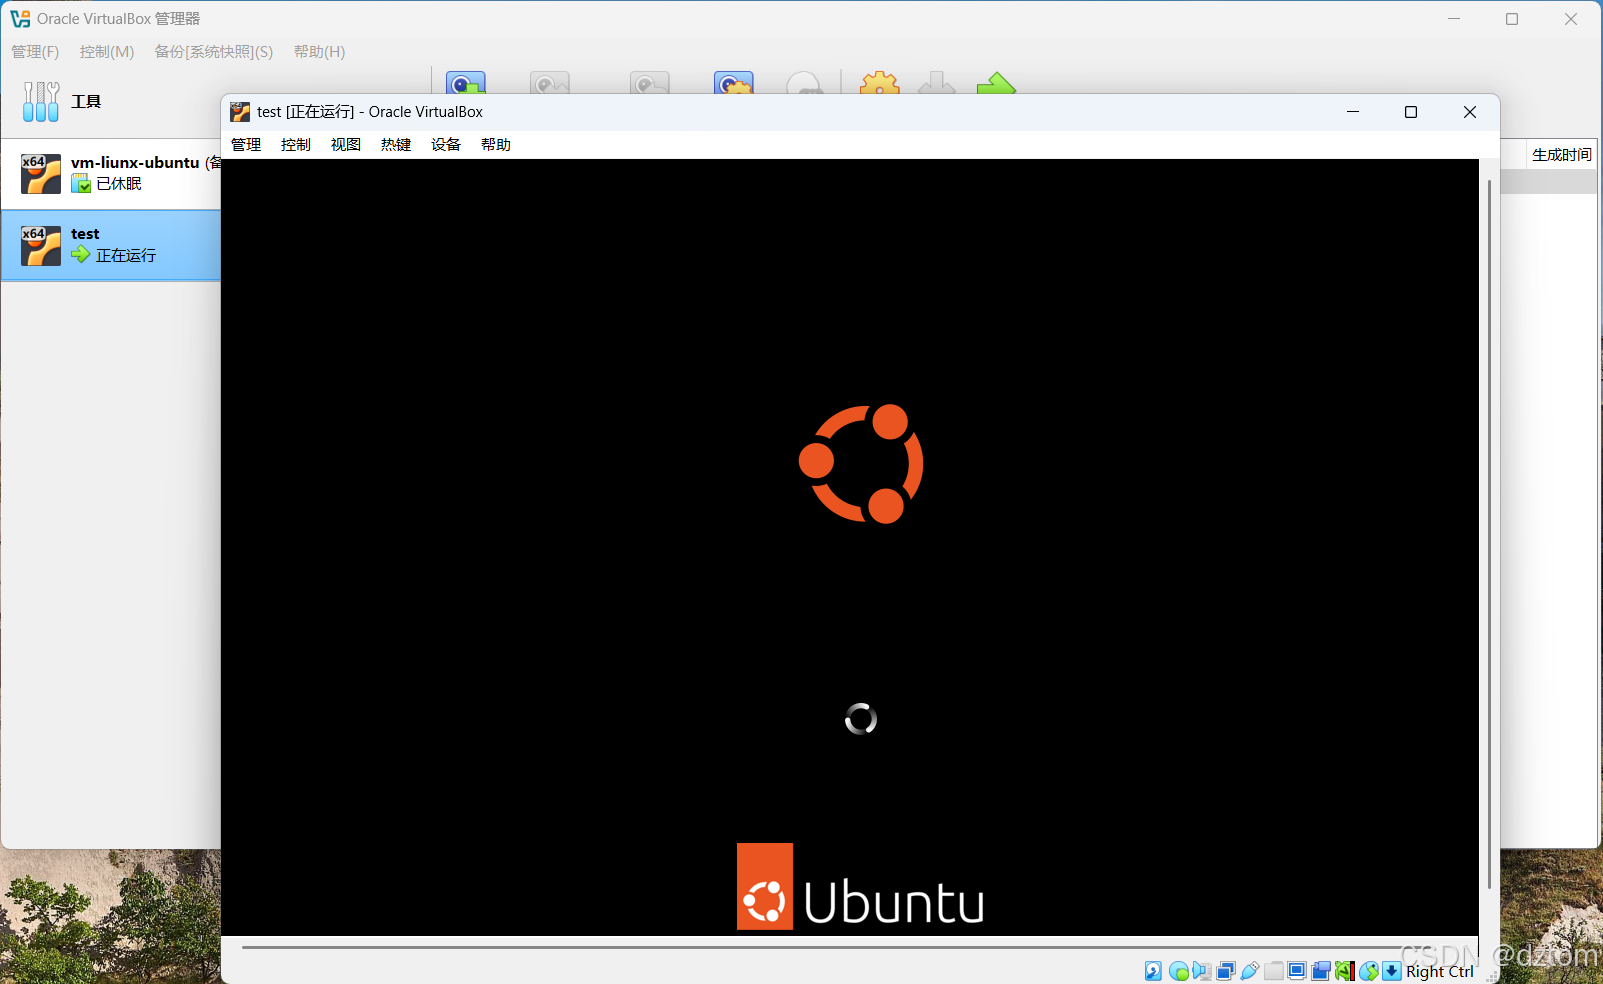Minimize the test VM window
The width and height of the screenshot is (1603, 984).
click(1353, 112)
